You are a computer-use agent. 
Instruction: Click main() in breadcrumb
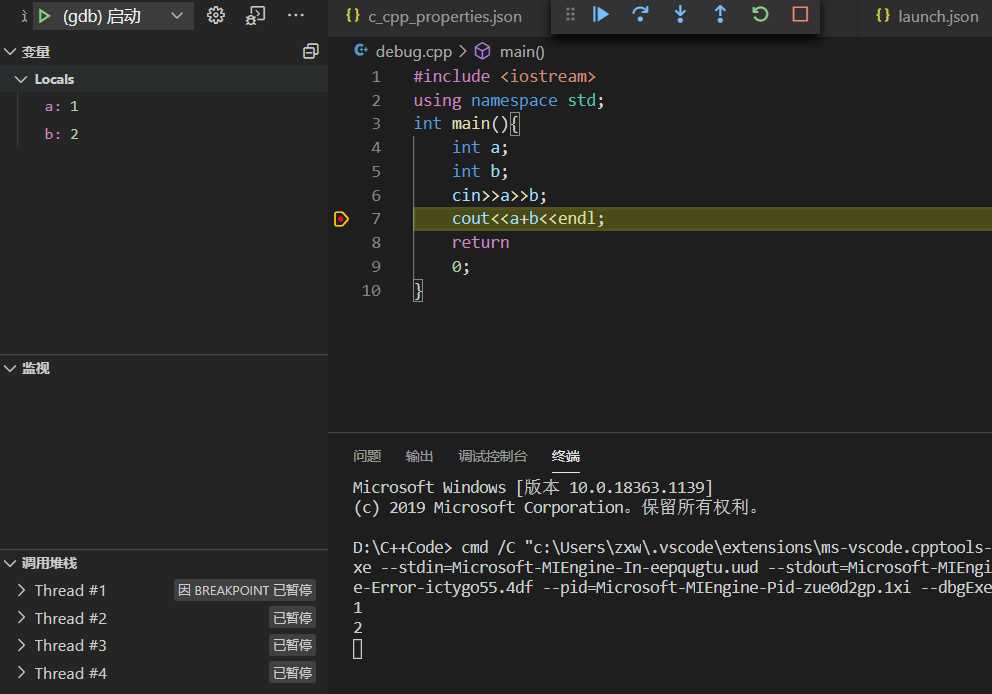522,52
